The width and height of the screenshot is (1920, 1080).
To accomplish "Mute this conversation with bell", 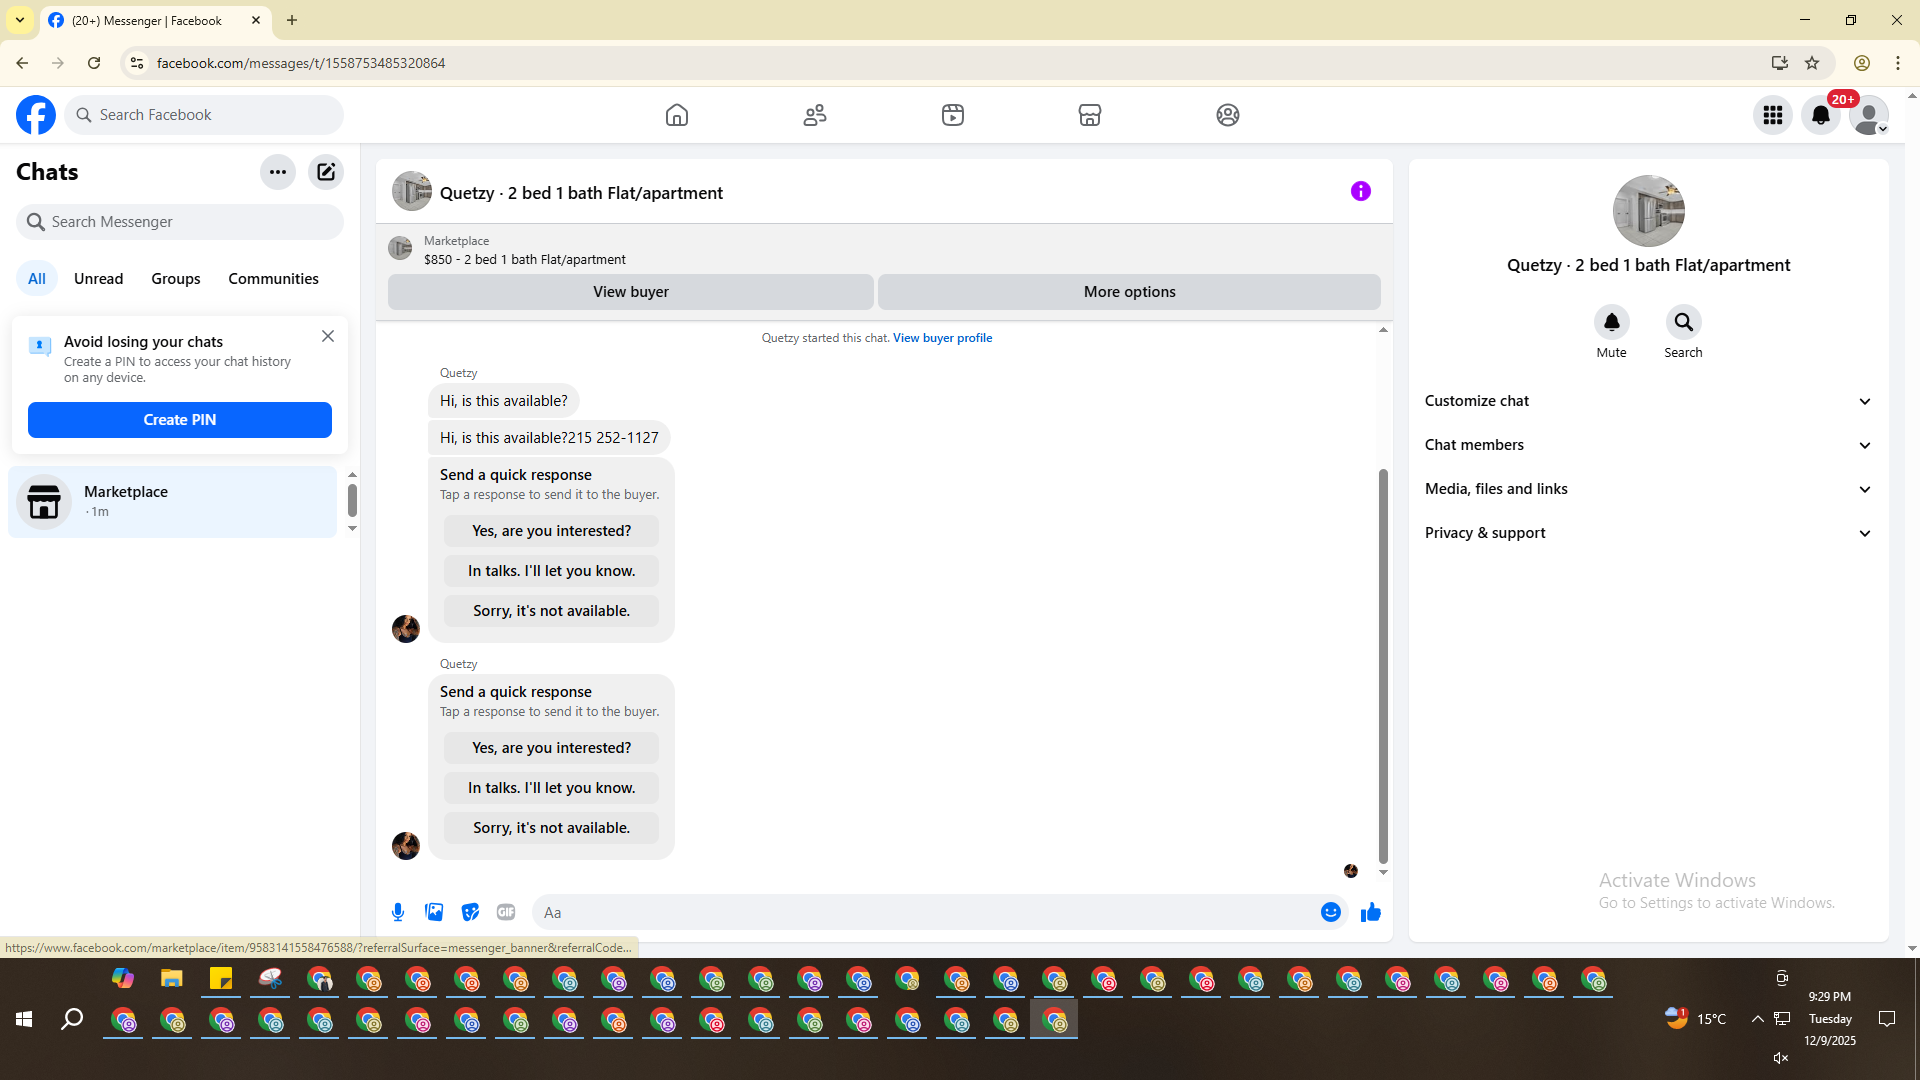I will click(x=1611, y=322).
